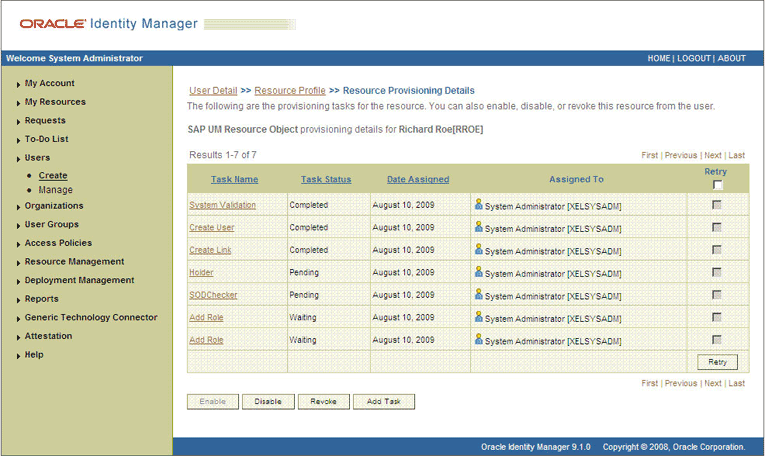This screenshot has width=765, height=456.
Task: Open the Holder task link
Action: (x=201, y=272)
